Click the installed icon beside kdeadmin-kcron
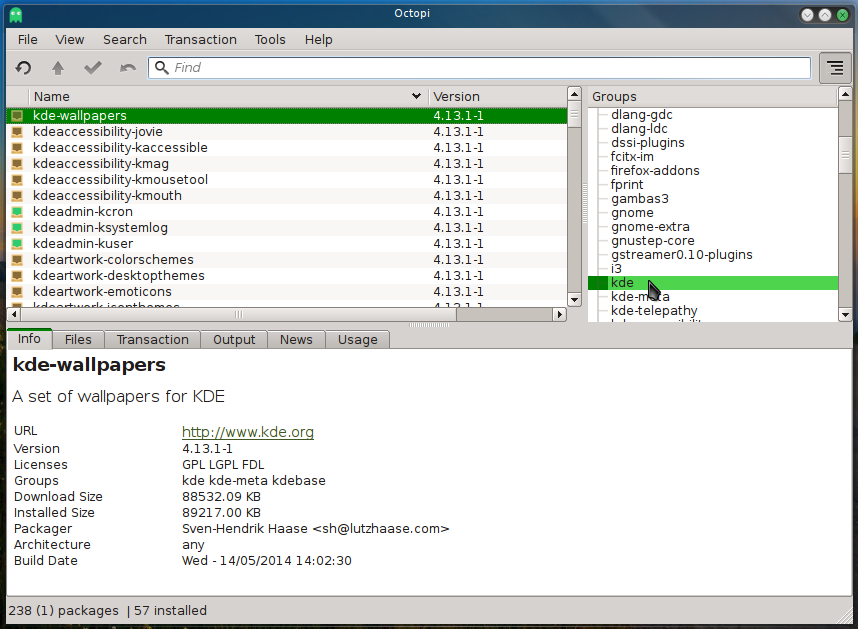This screenshot has height=629, width=858. pos(18,212)
